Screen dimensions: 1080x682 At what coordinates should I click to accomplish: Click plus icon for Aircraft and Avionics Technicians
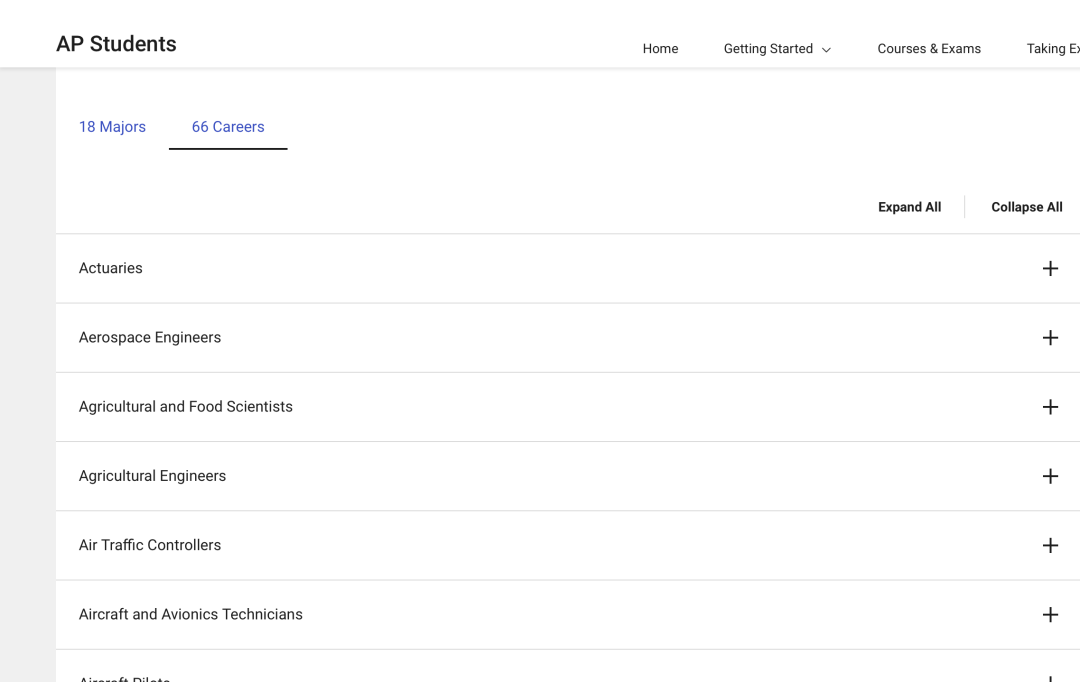pos(1050,614)
